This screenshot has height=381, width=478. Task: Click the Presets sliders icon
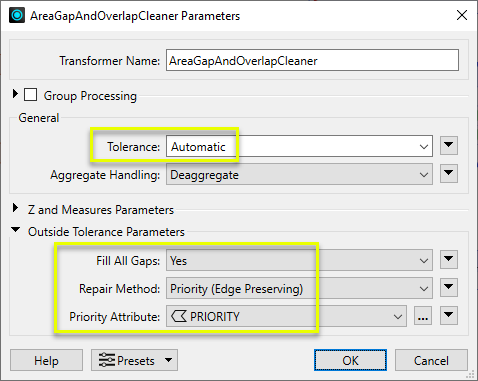pyautogui.click(x=107, y=360)
